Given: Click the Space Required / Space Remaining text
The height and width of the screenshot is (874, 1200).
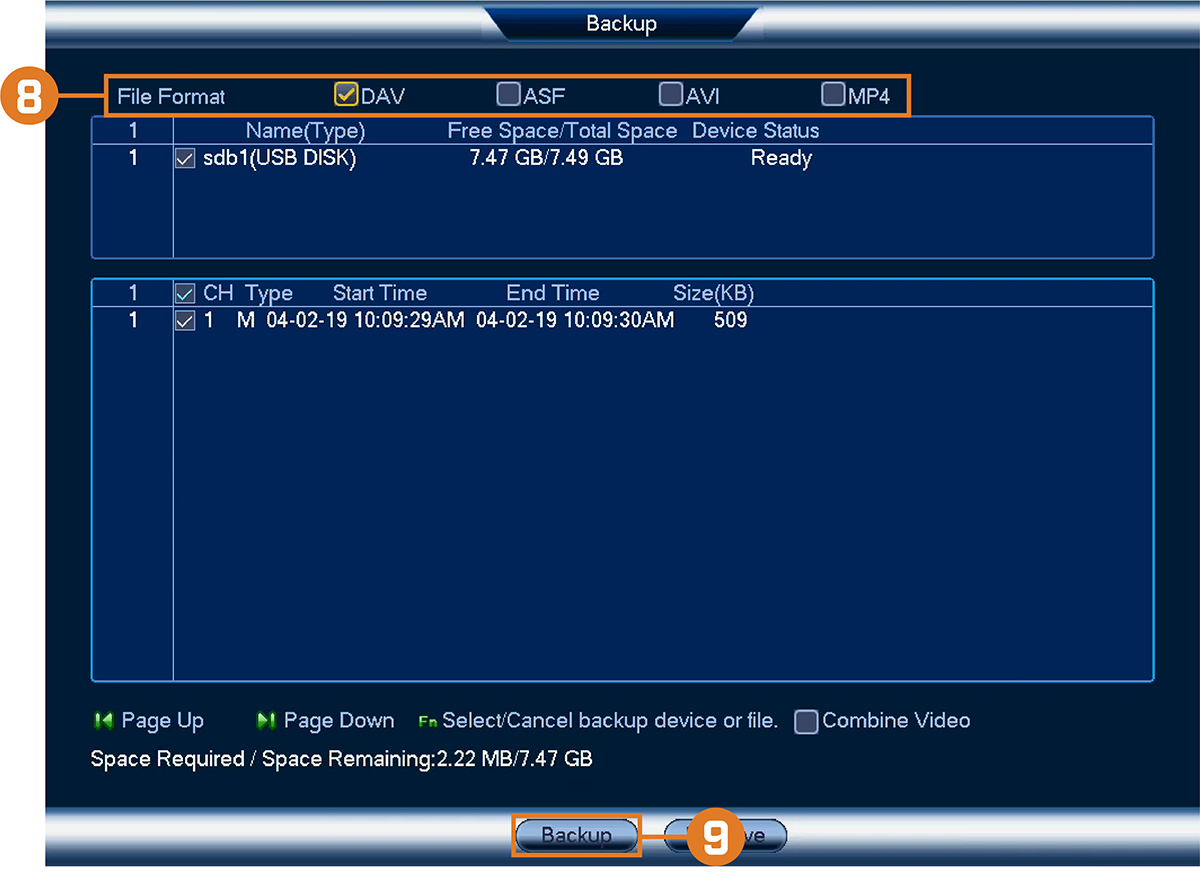Looking at the screenshot, I should (x=341, y=759).
